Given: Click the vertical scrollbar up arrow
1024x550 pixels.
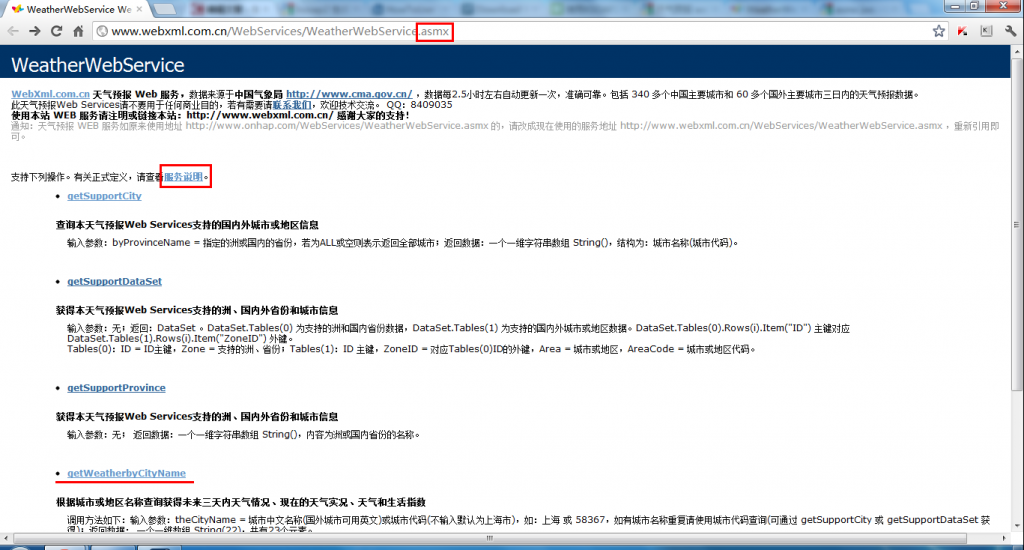Looking at the screenshot, I should click(x=1017, y=52).
